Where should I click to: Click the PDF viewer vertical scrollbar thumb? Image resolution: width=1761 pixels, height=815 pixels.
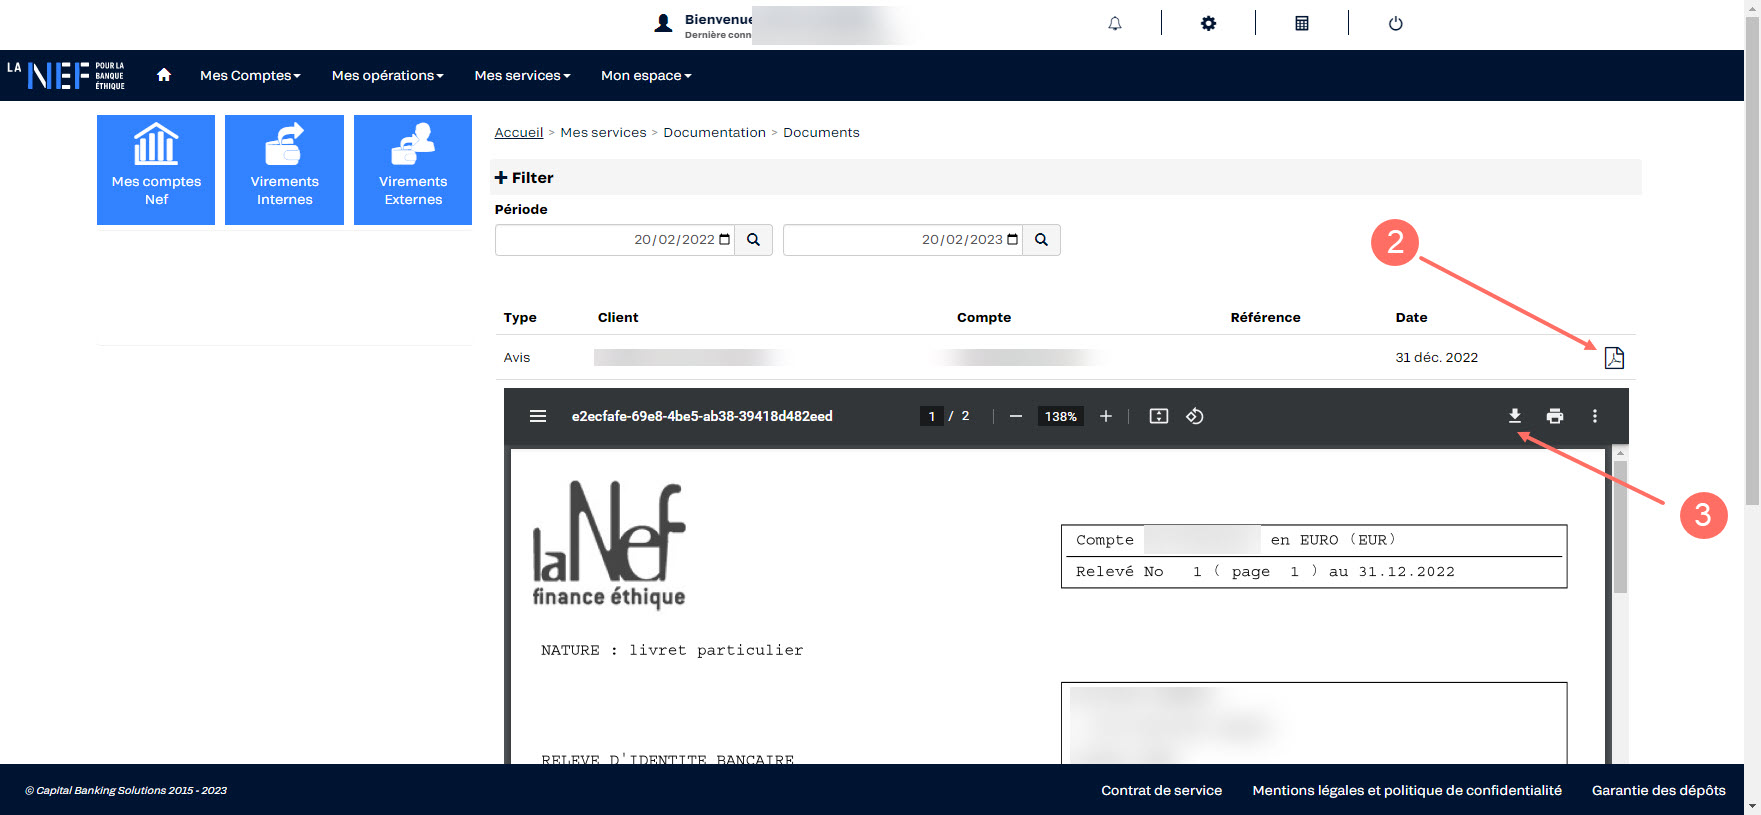1620,526
